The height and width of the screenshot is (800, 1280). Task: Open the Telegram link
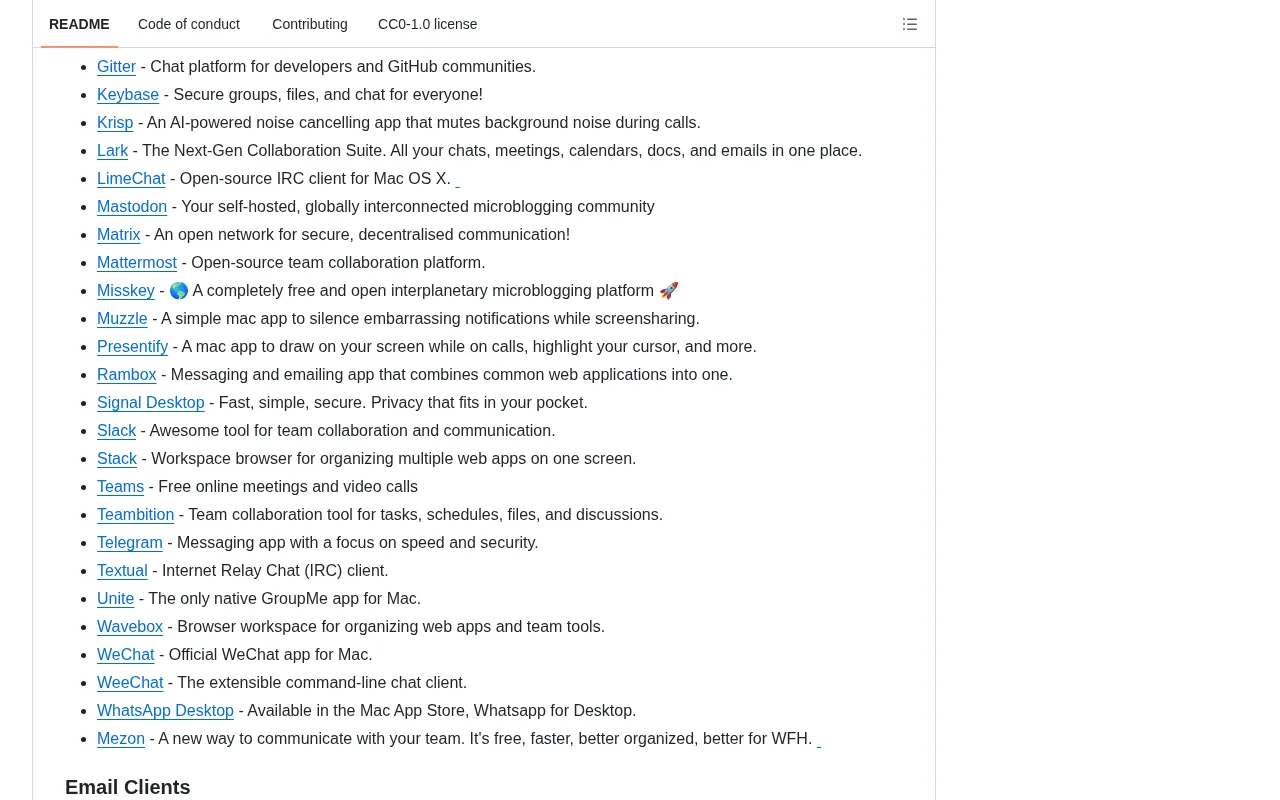coord(130,543)
